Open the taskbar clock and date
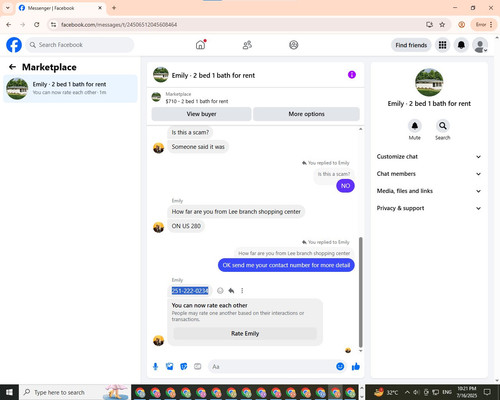This screenshot has height=400, width=500. tap(466, 392)
